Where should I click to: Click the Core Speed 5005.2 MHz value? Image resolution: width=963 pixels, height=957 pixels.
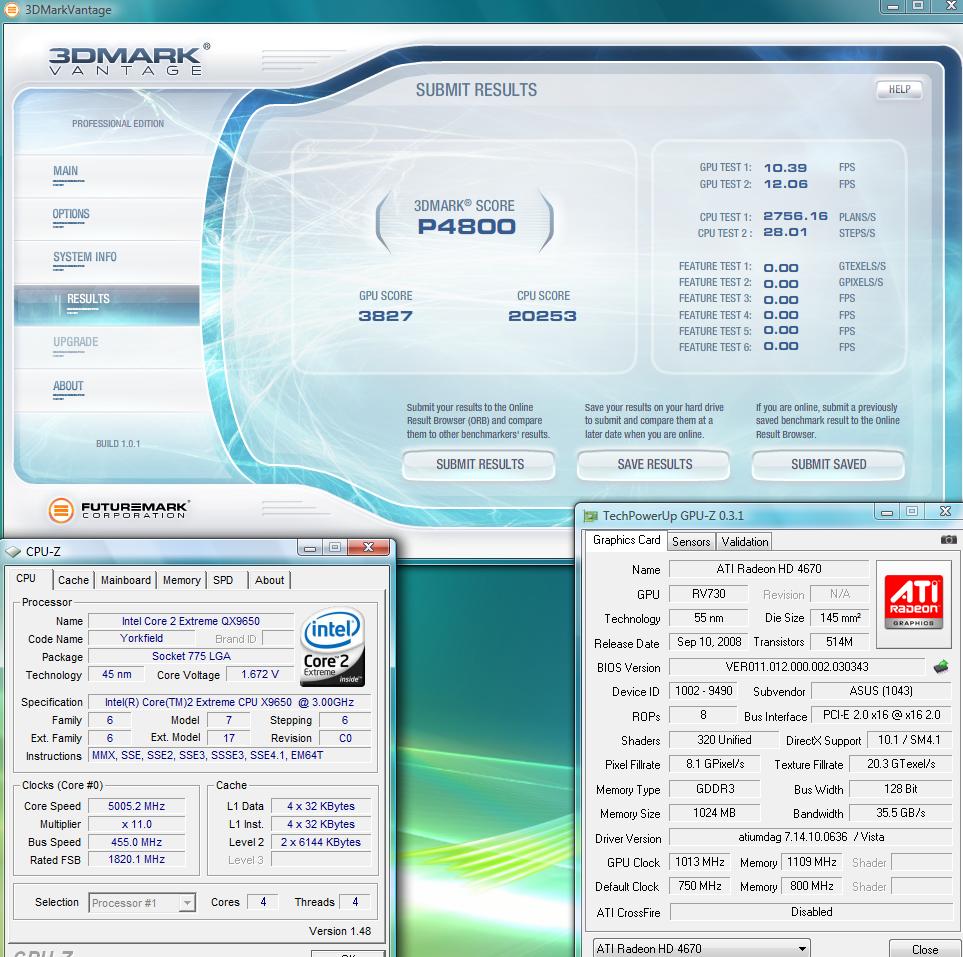point(136,806)
